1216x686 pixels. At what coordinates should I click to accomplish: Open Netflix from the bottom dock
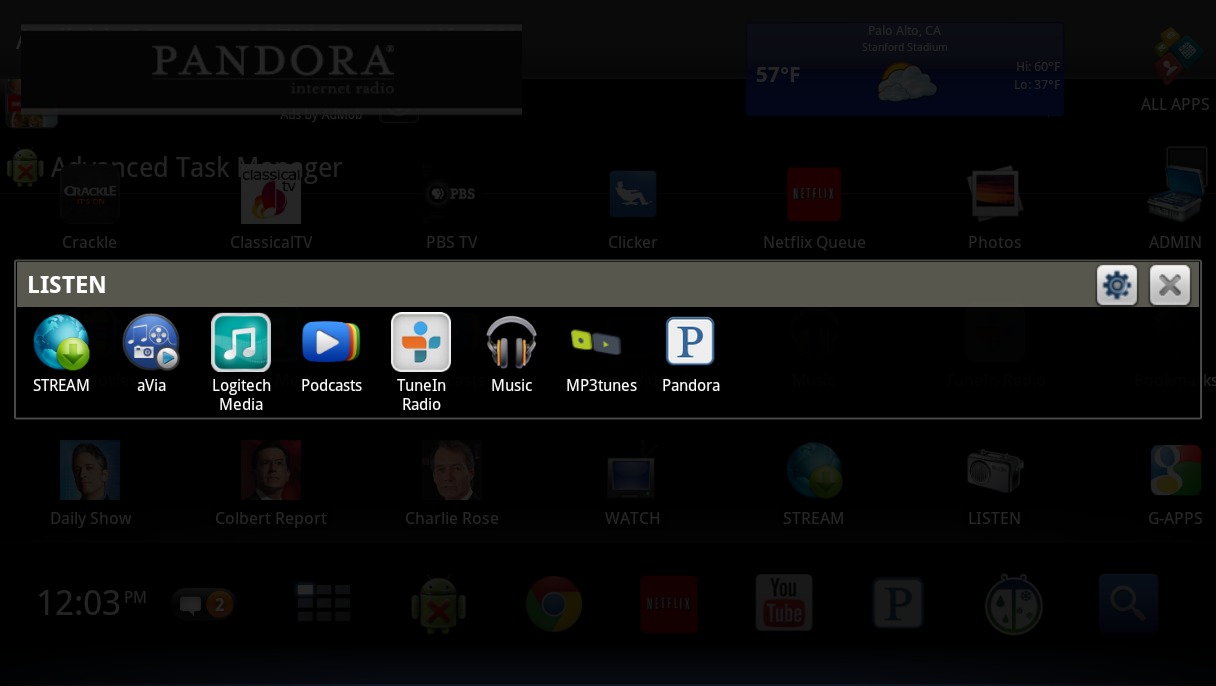[x=668, y=604]
